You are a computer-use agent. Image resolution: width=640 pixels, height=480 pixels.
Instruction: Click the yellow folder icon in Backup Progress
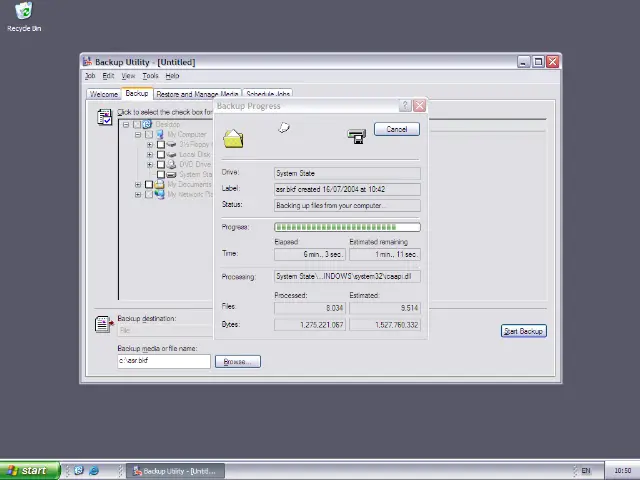(233, 139)
